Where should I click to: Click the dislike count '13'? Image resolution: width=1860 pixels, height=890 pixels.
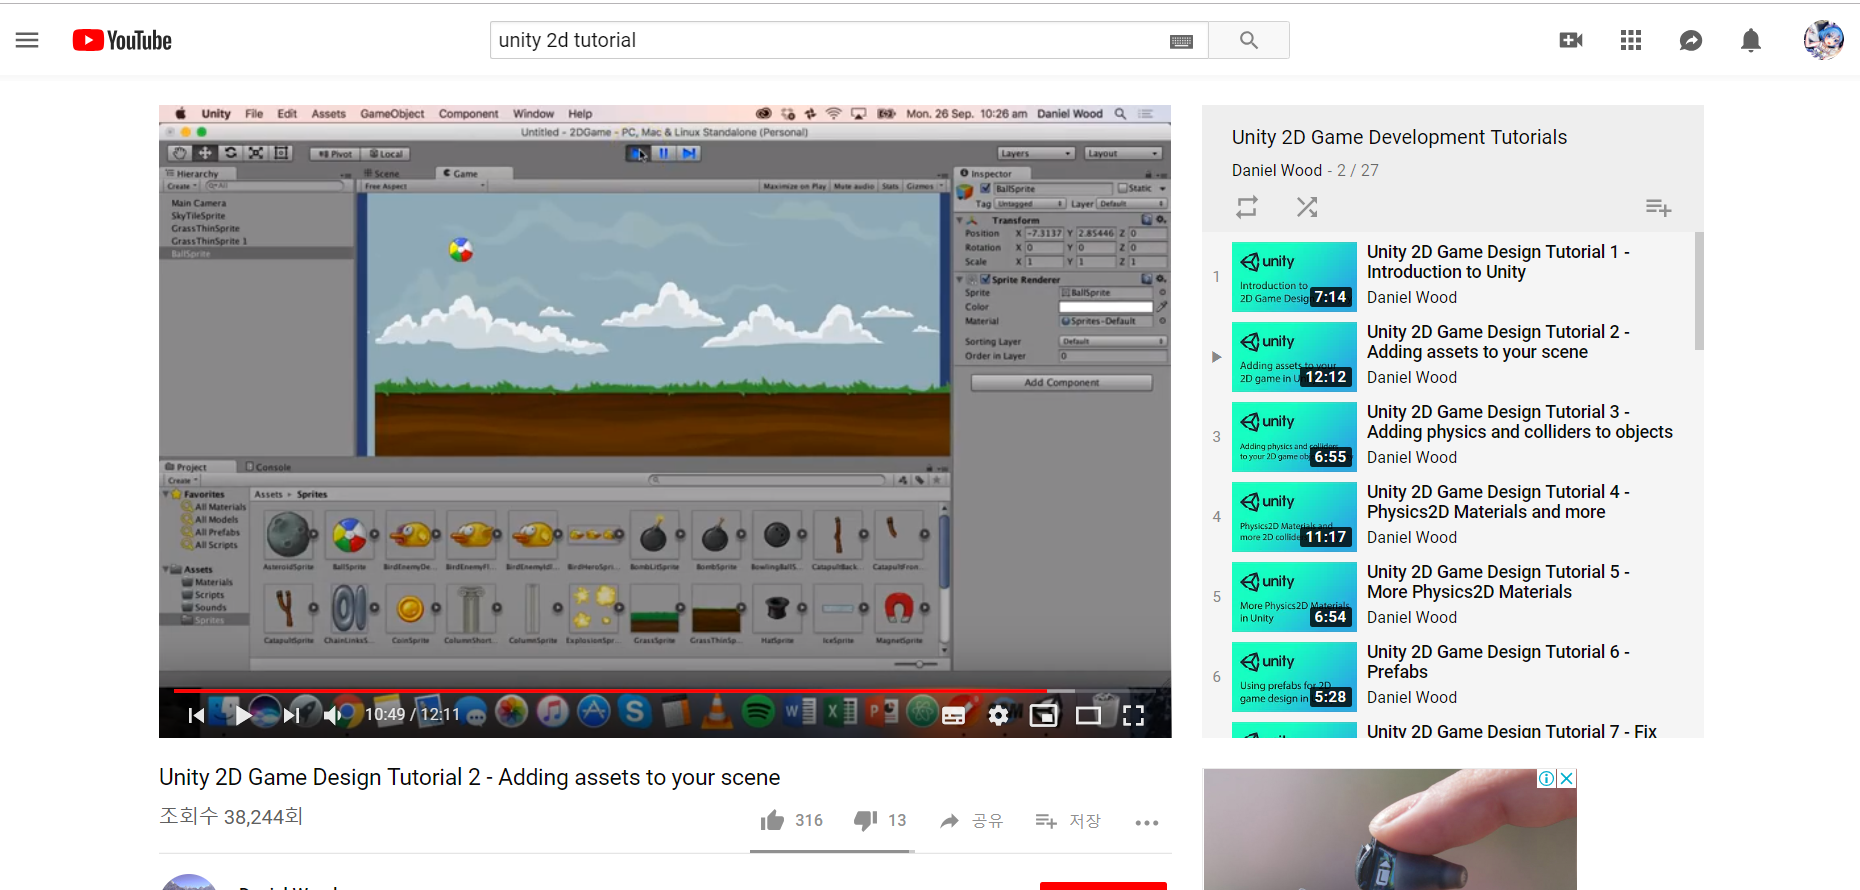[x=897, y=820]
